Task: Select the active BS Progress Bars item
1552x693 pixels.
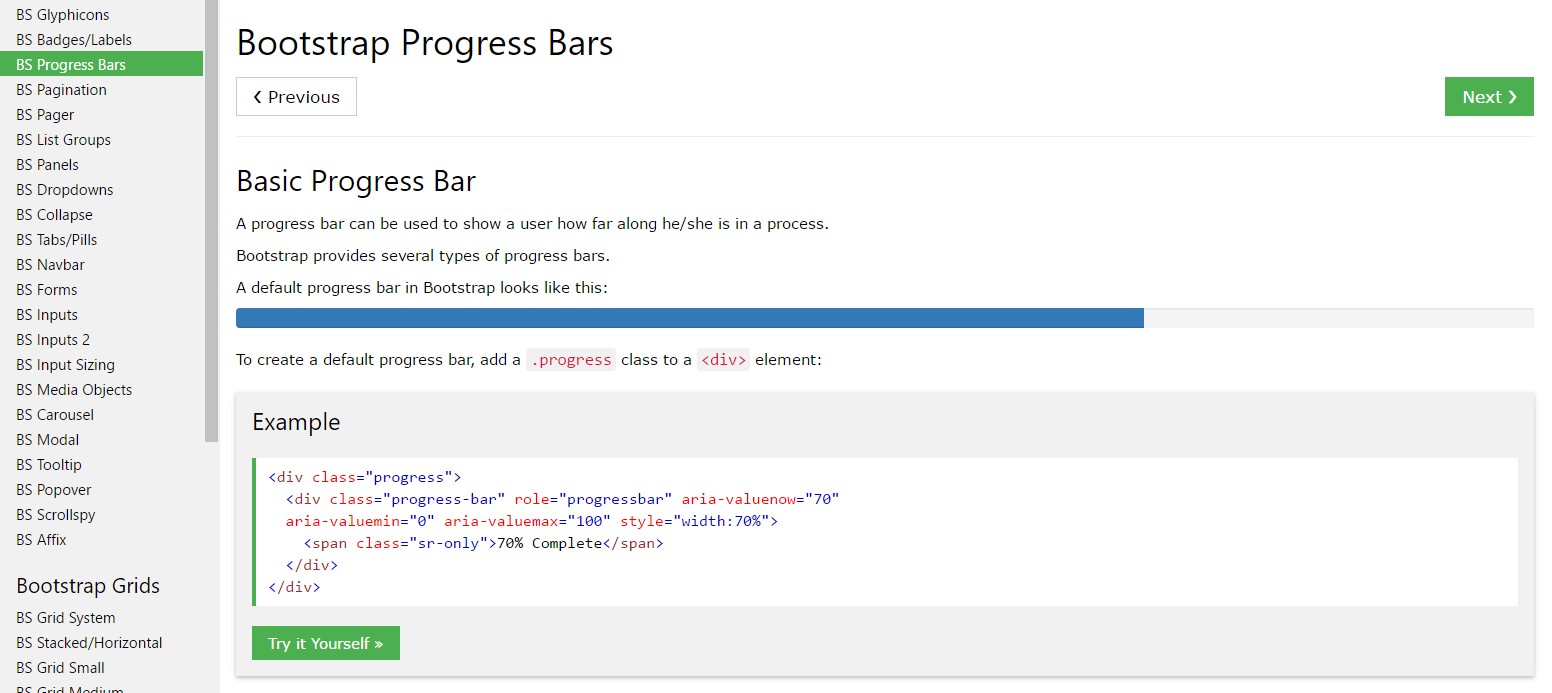Action: (101, 65)
